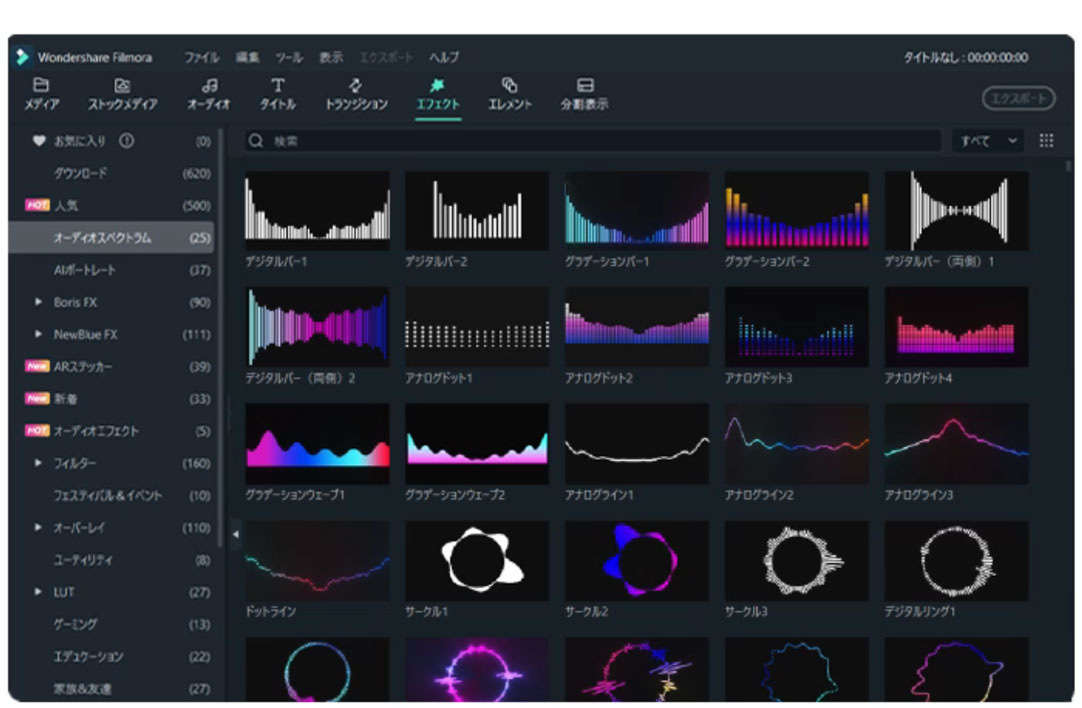Click the info icon next to お気に入り
This screenshot has width=1082, height=708.
(x=127, y=141)
